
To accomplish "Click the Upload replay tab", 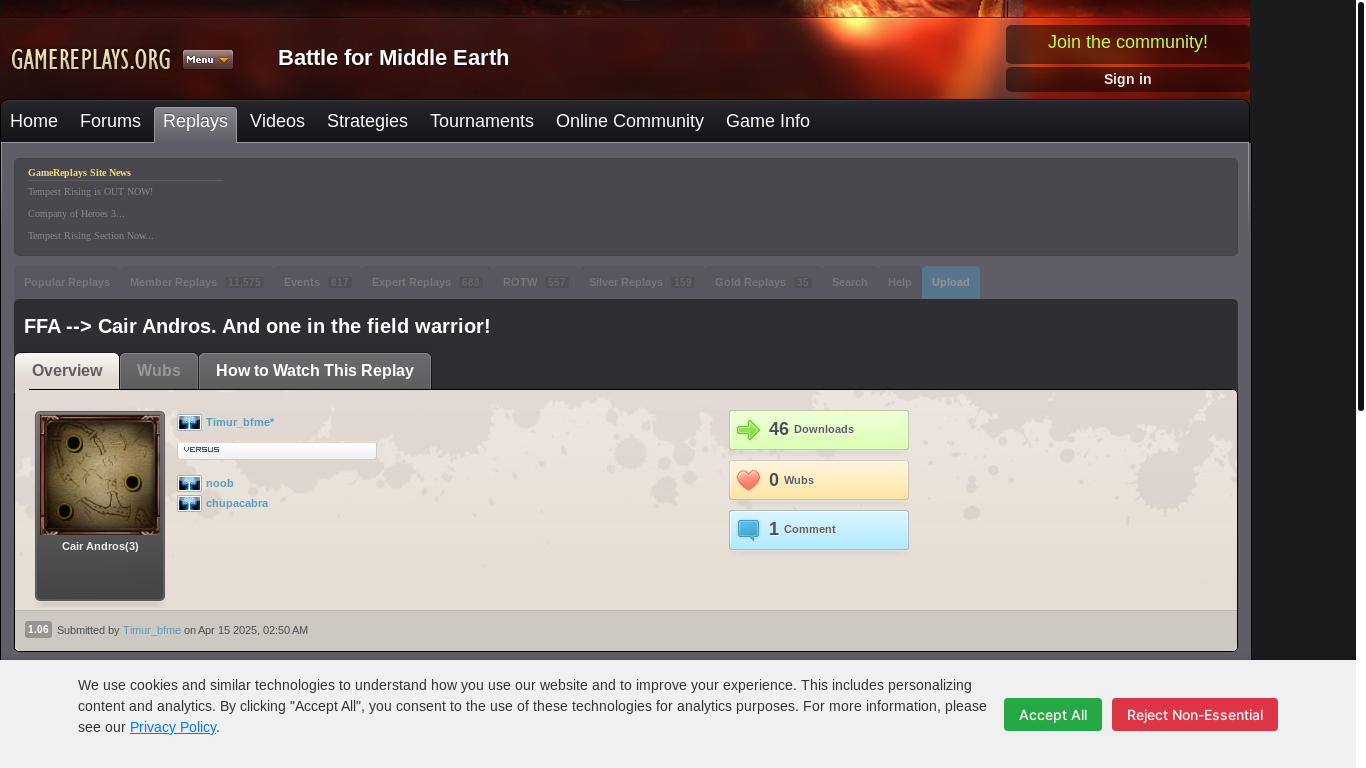I will tap(951, 283).
